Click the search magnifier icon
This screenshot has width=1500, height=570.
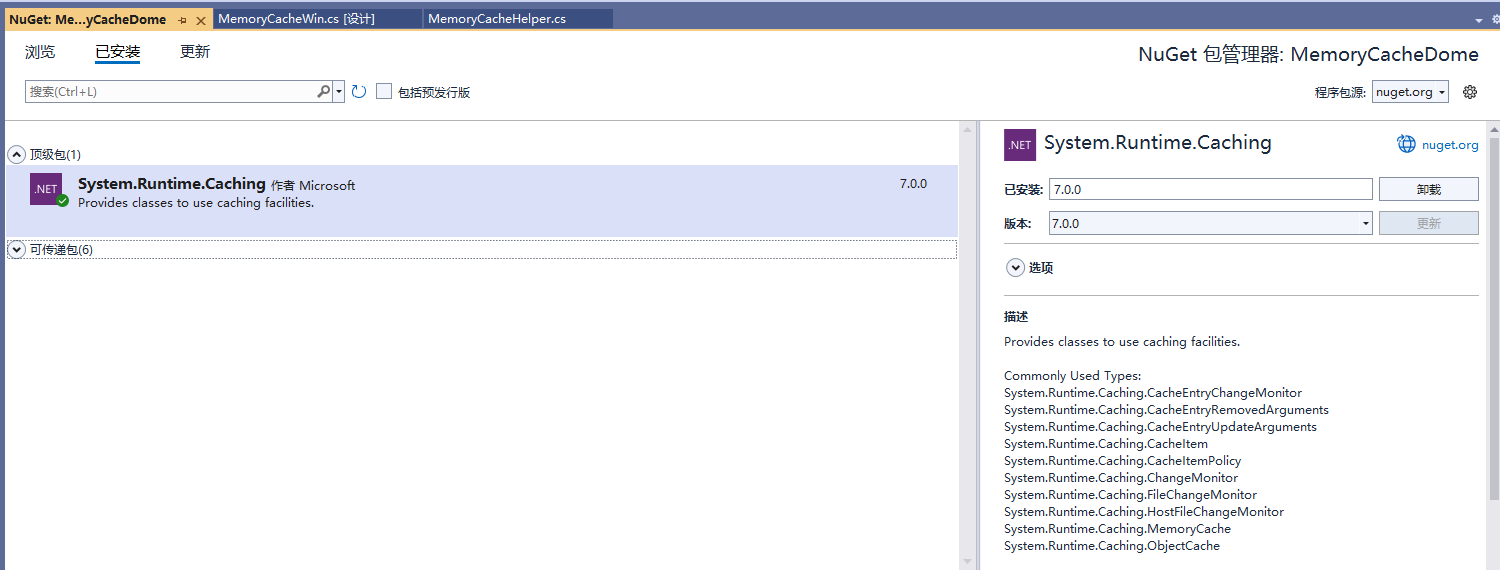point(324,91)
